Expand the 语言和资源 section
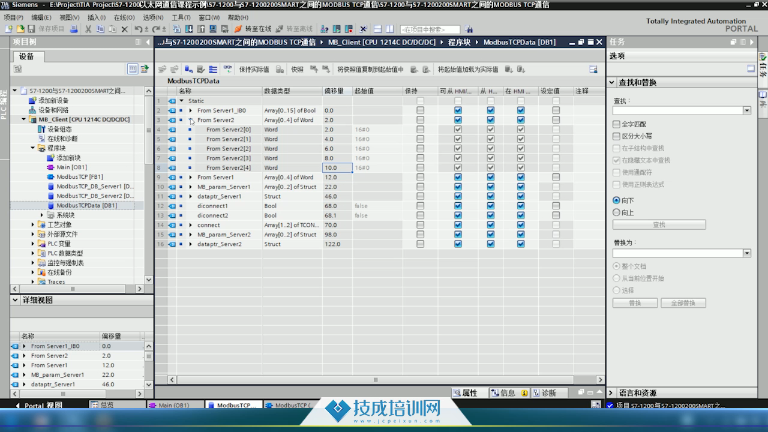This screenshot has height=432, width=768. point(611,393)
